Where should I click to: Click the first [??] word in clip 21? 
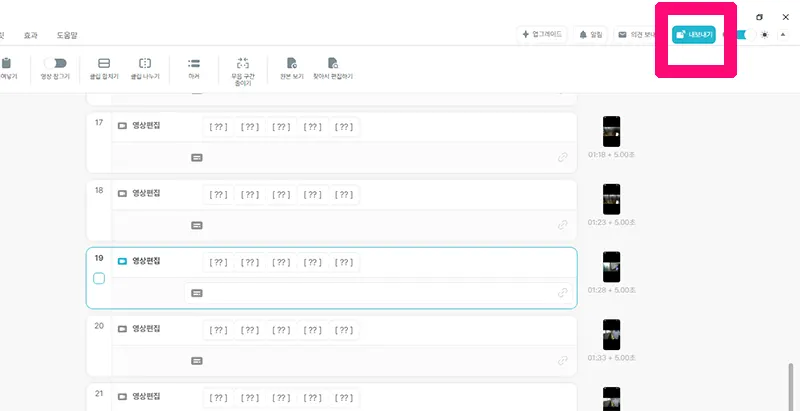tap(218, 398)
